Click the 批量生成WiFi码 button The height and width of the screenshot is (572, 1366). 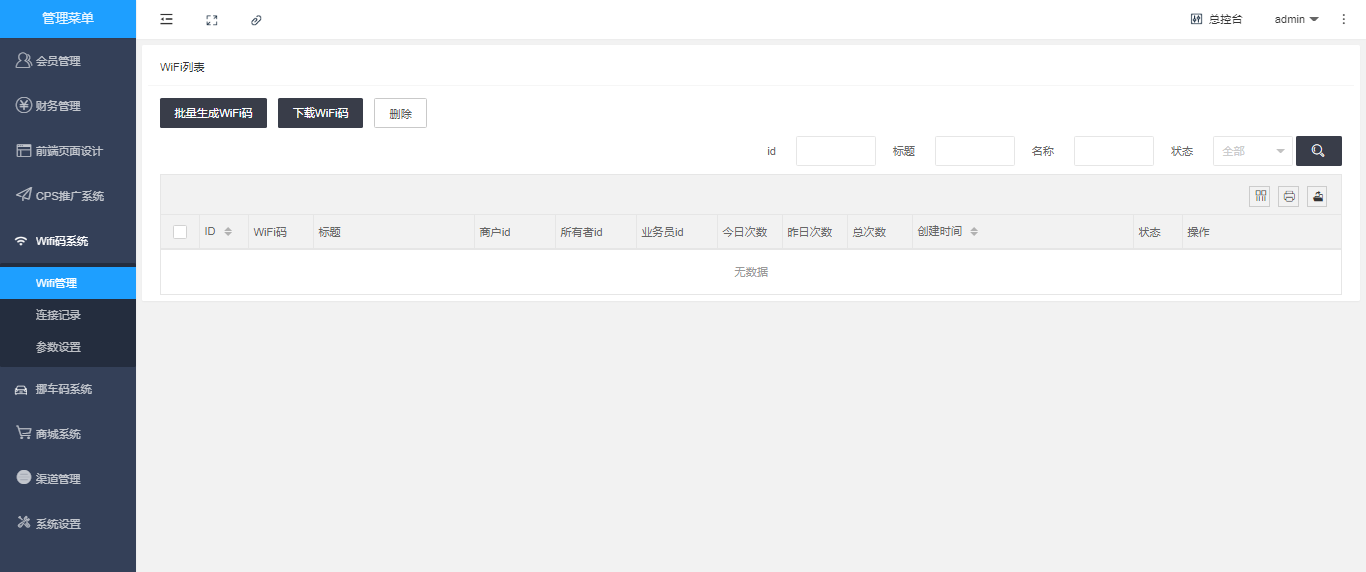click(x=213, y=113)
